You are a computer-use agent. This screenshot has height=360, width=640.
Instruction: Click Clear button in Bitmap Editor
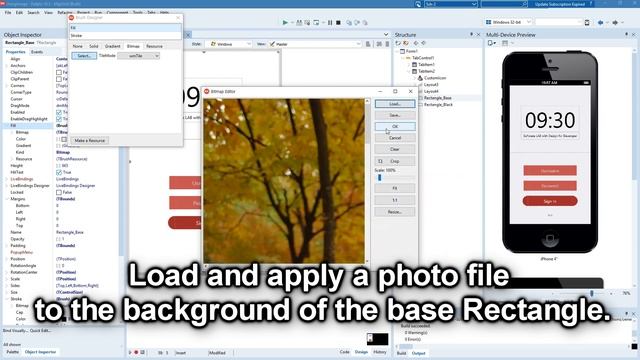pyautogui.click(x=395, y=149)
